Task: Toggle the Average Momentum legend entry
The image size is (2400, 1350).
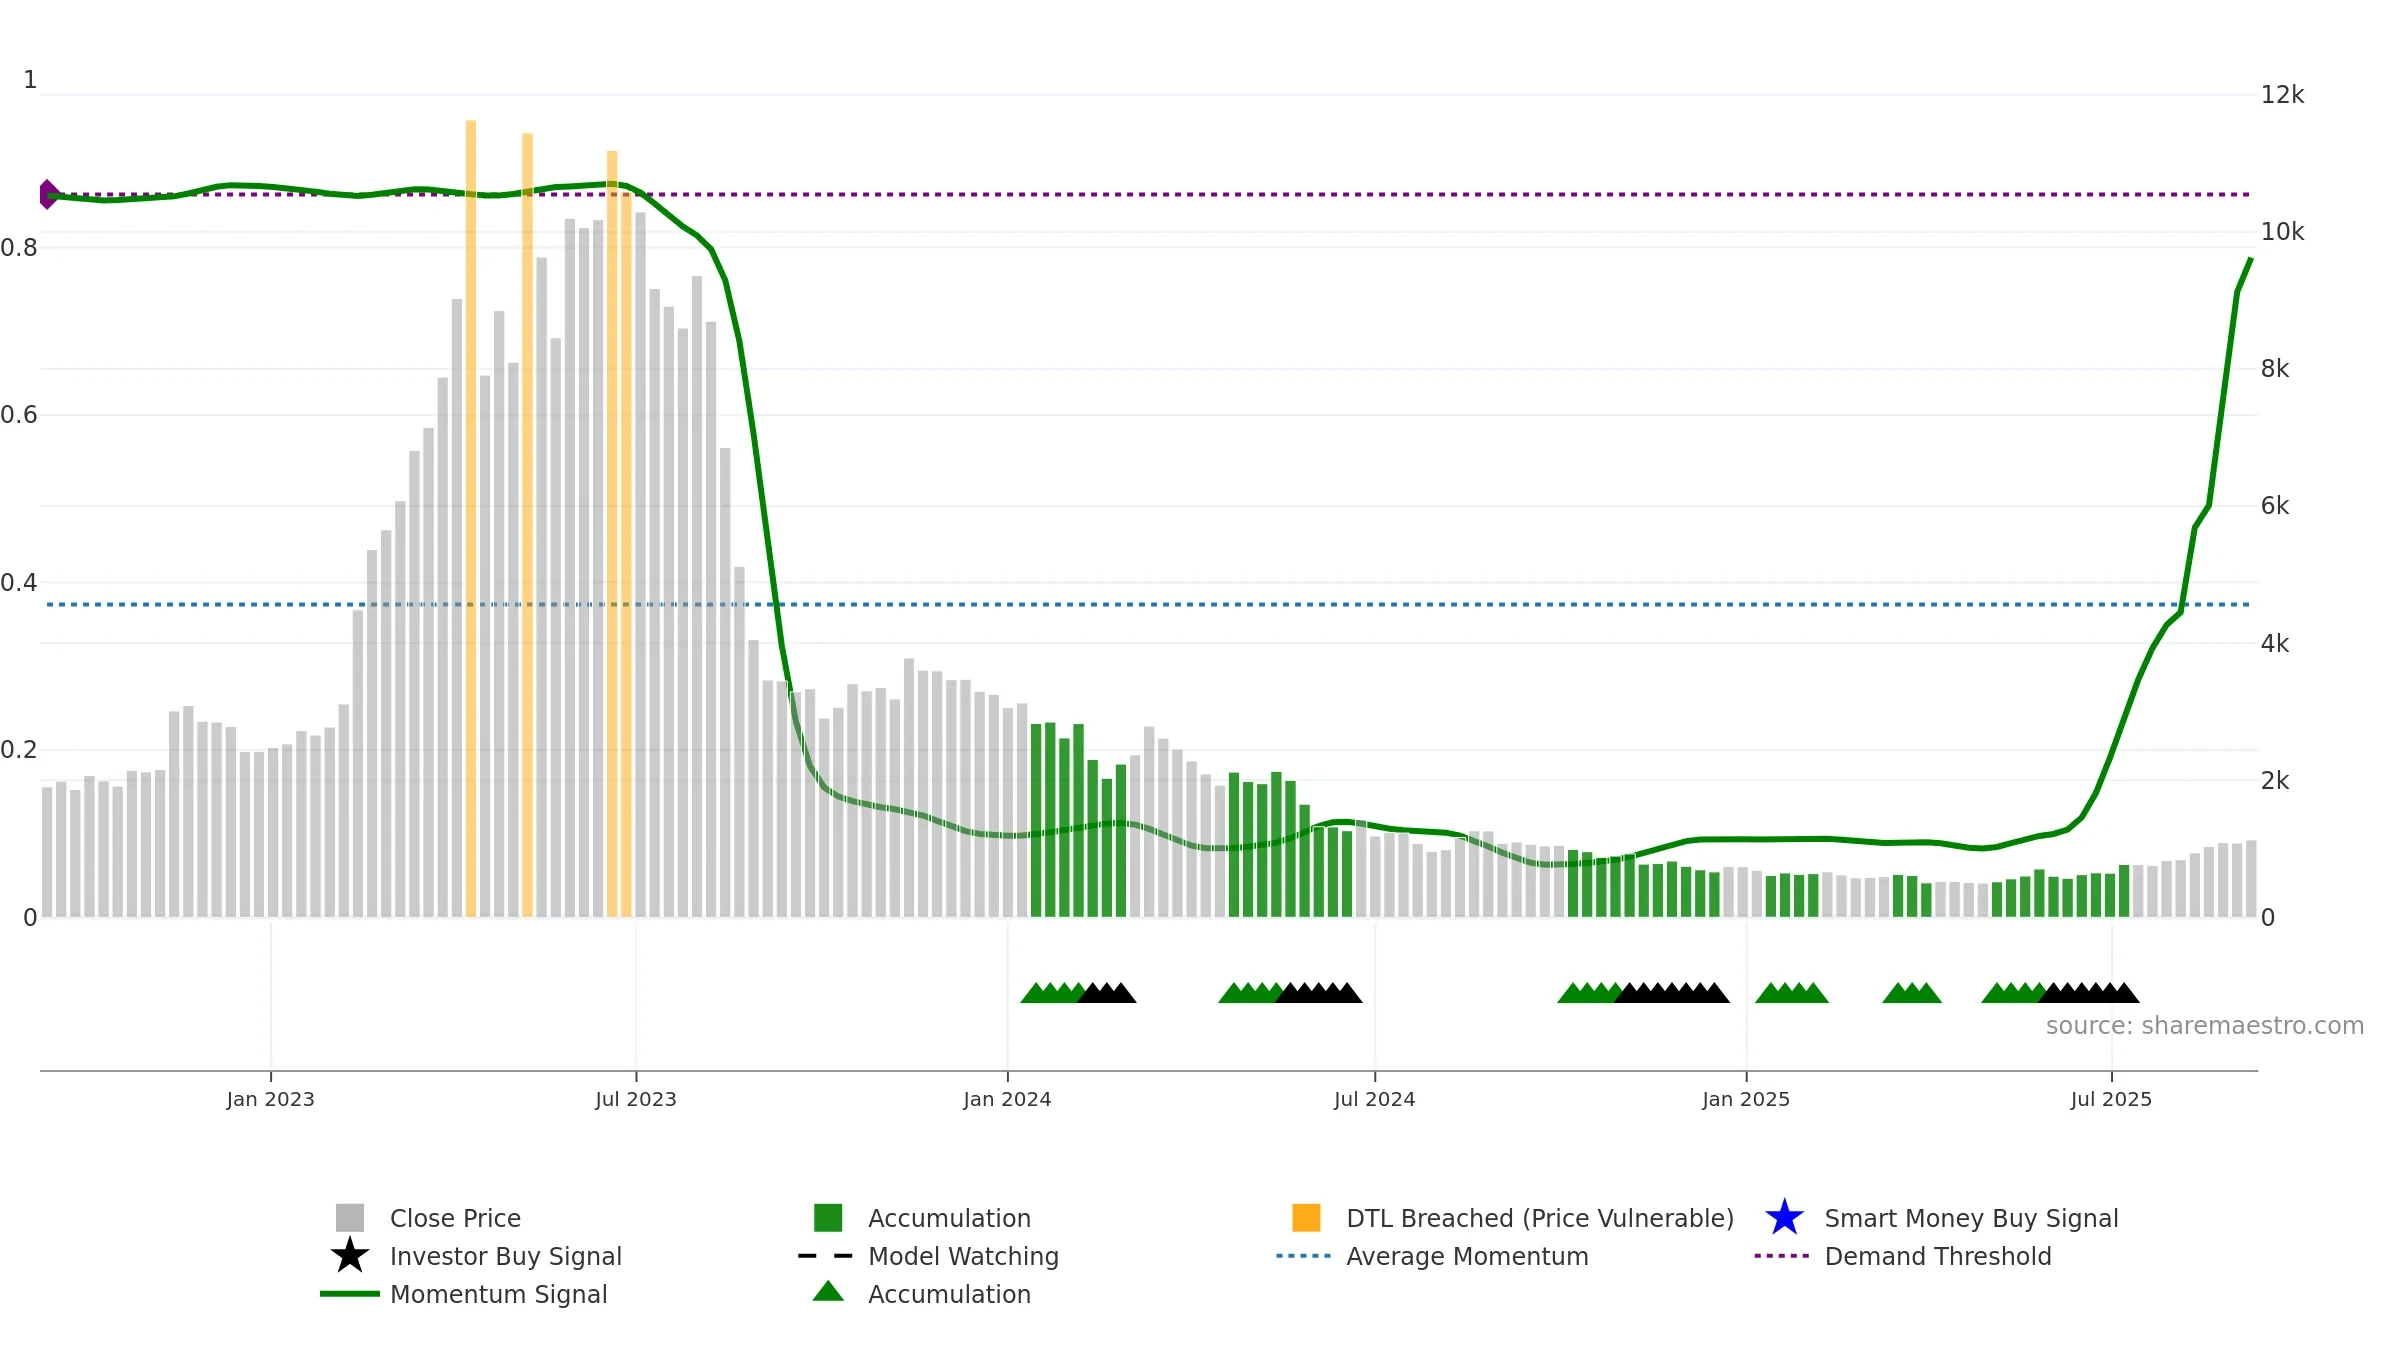Action: [1467, 1256]
